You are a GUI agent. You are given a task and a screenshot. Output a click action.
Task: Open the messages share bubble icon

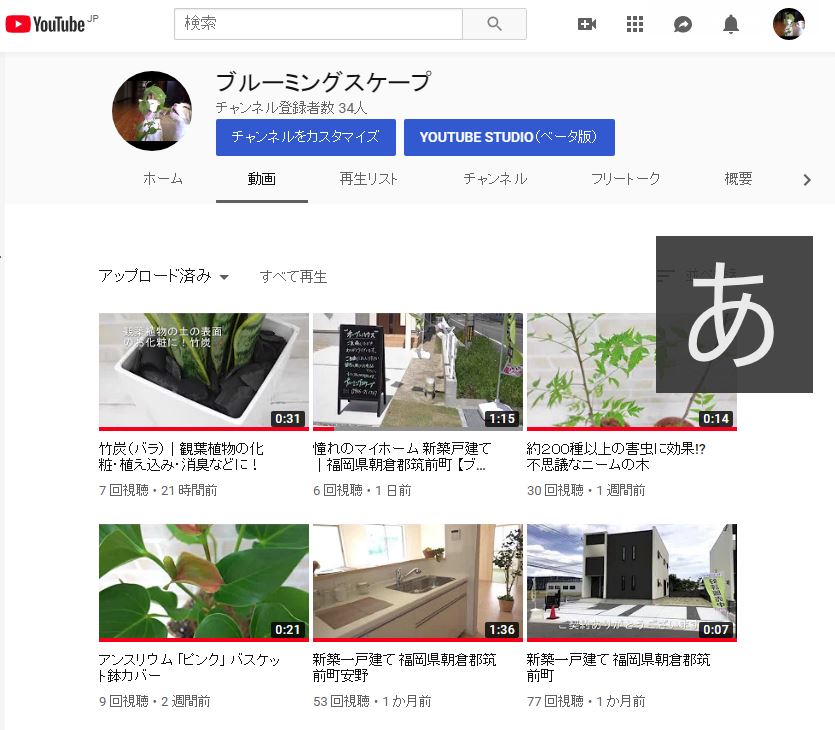pyautogui.click(x=683, y=24)
